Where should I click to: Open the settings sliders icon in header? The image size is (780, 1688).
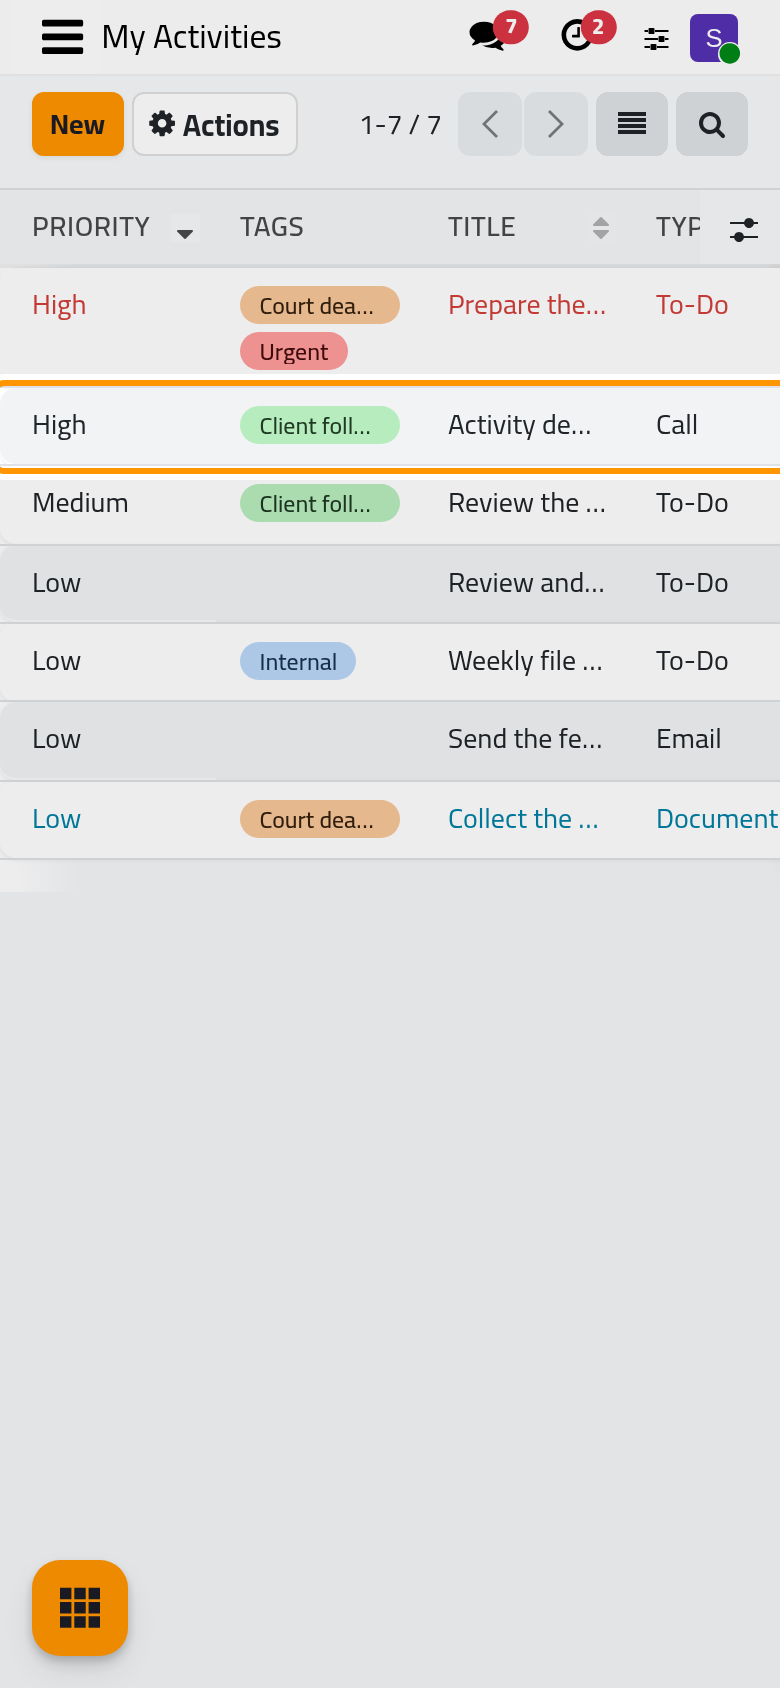point(656,38)
